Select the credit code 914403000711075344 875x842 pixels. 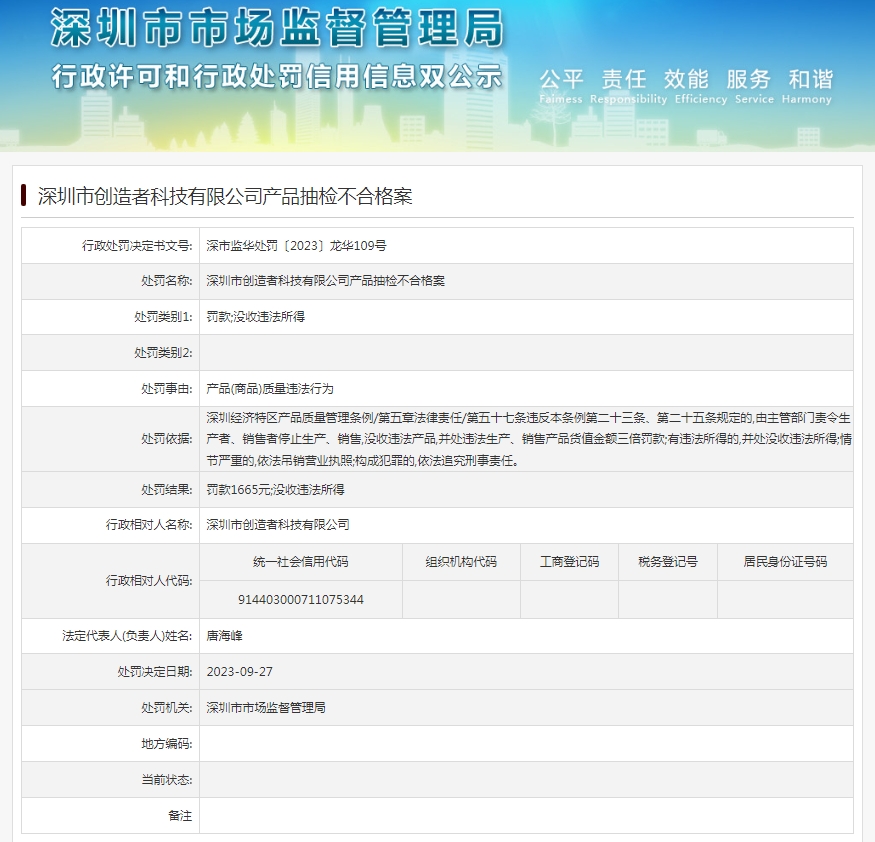(301, 599)
